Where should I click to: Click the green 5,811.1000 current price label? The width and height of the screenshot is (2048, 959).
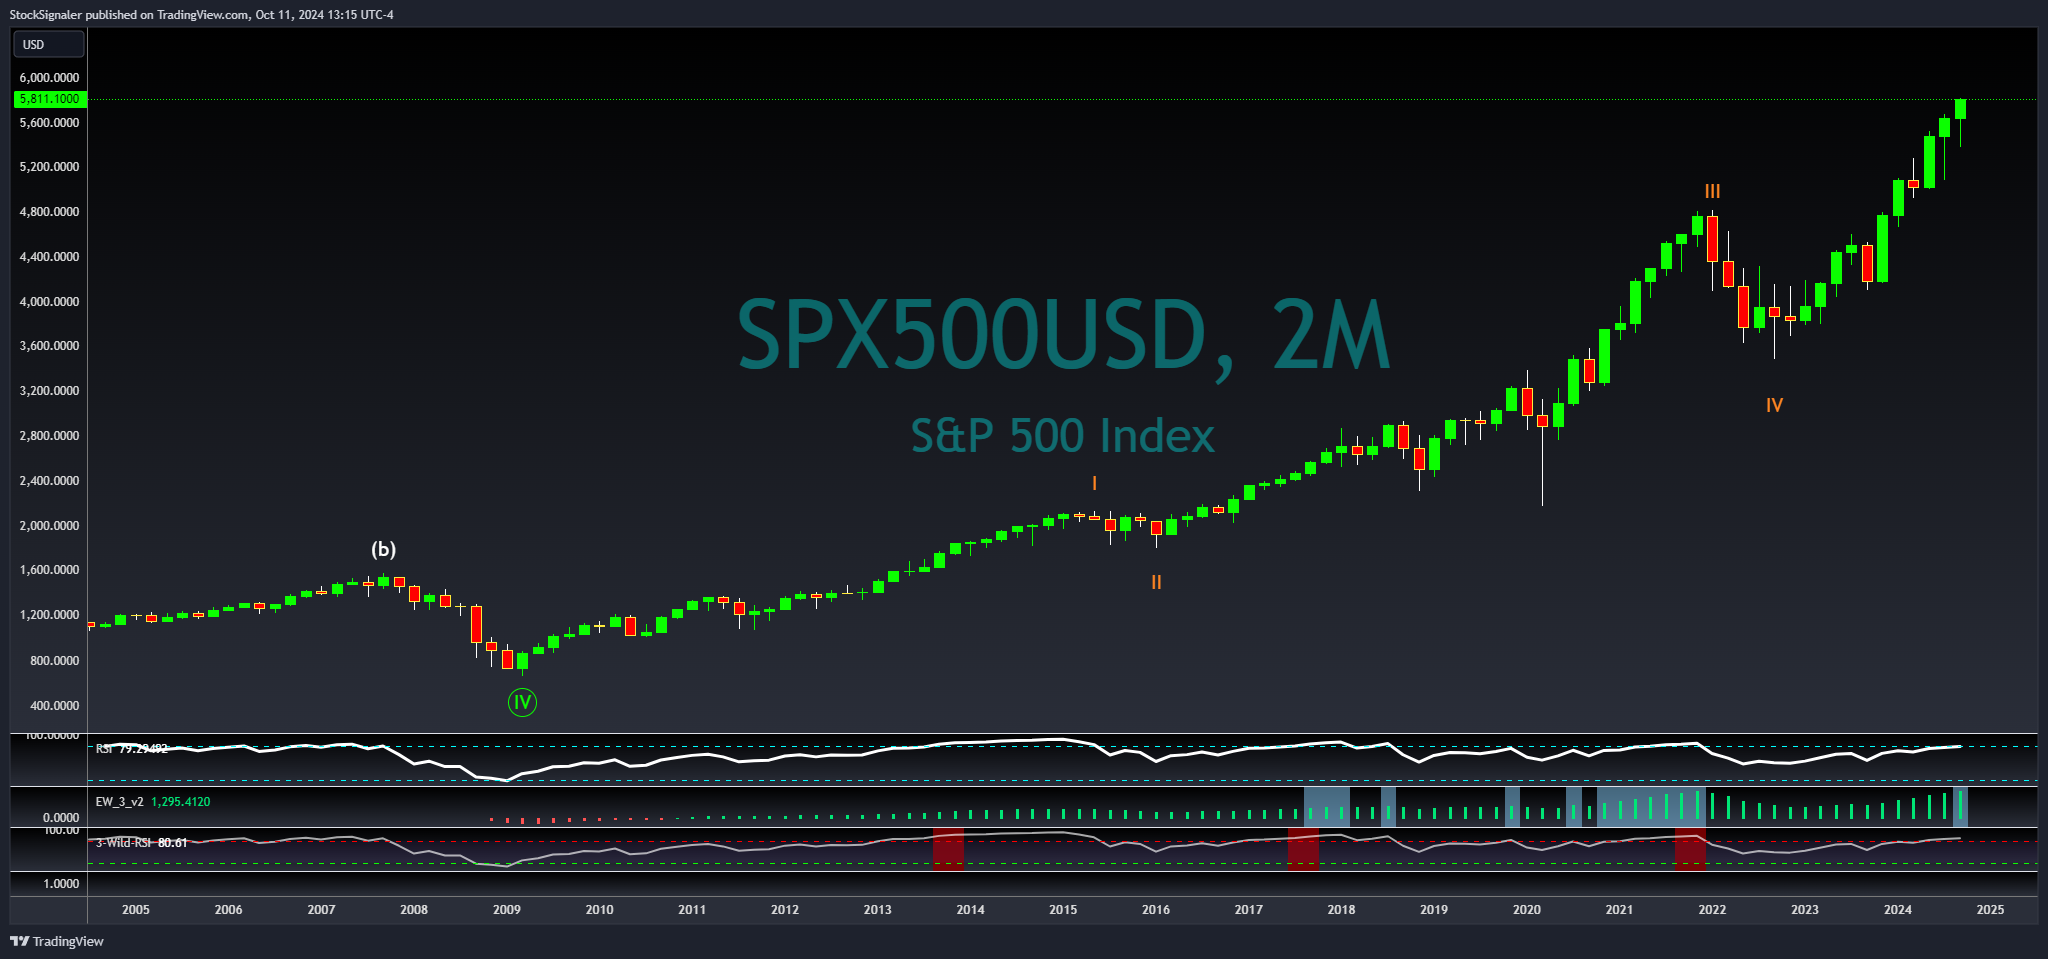point(50,99)
